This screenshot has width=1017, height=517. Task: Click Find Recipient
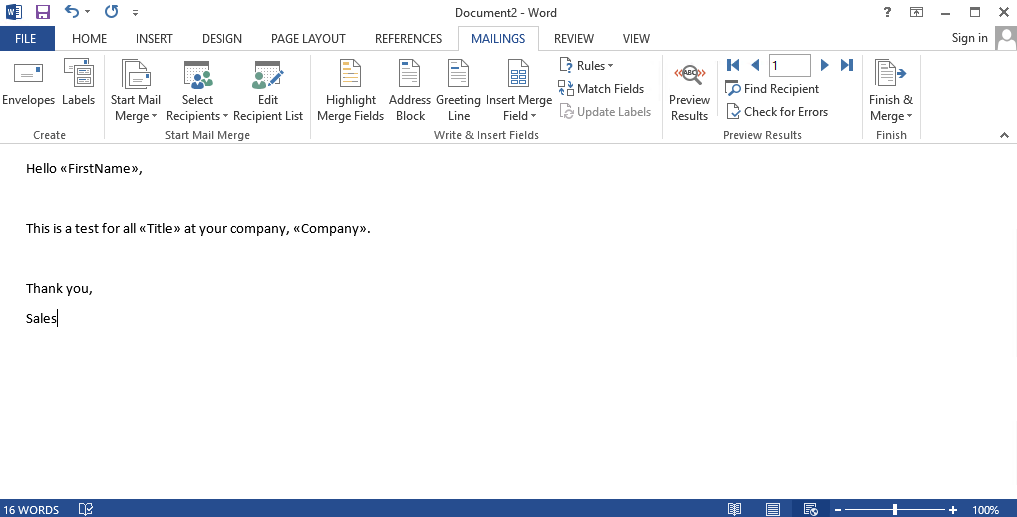tap(772, 89)
